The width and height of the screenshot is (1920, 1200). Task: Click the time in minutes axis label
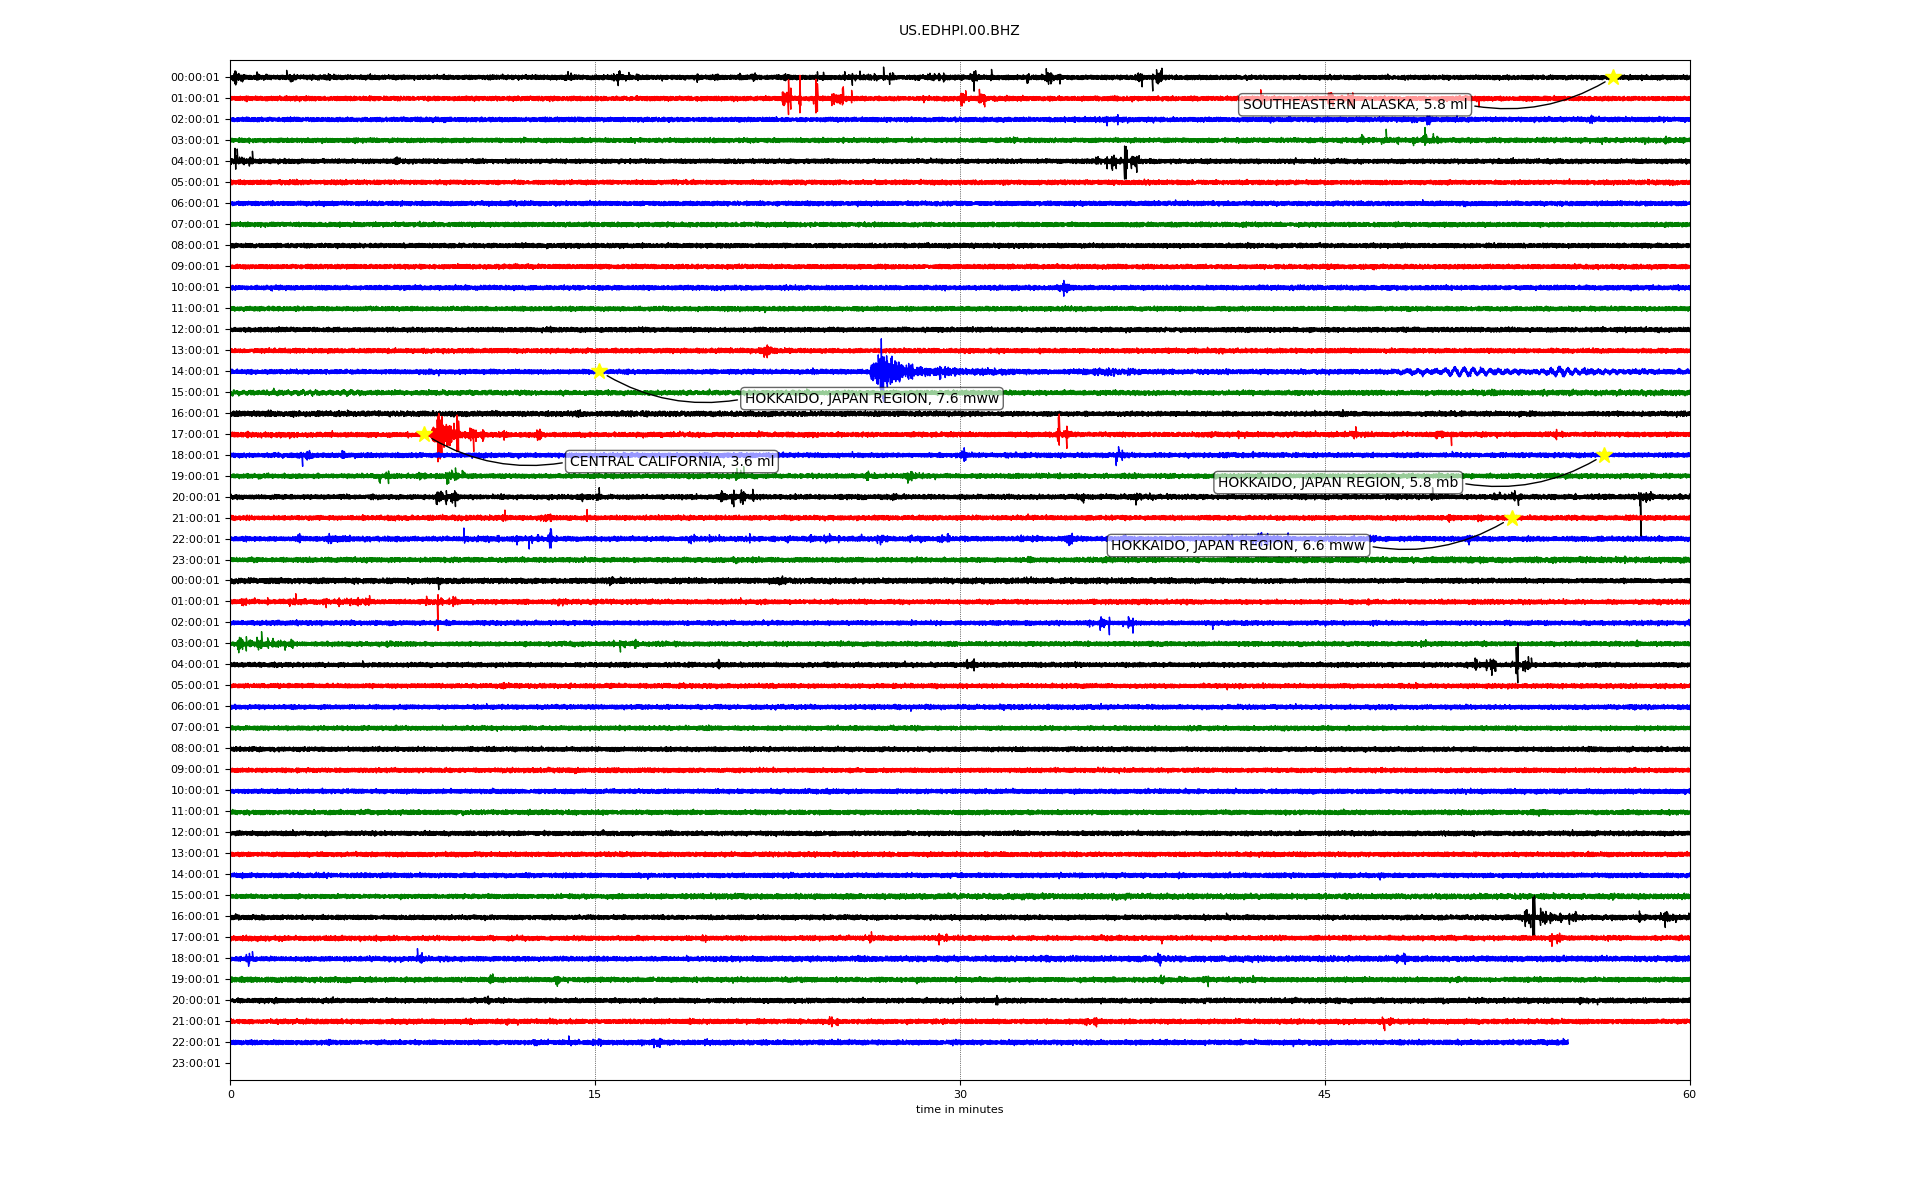(959, 1110)
